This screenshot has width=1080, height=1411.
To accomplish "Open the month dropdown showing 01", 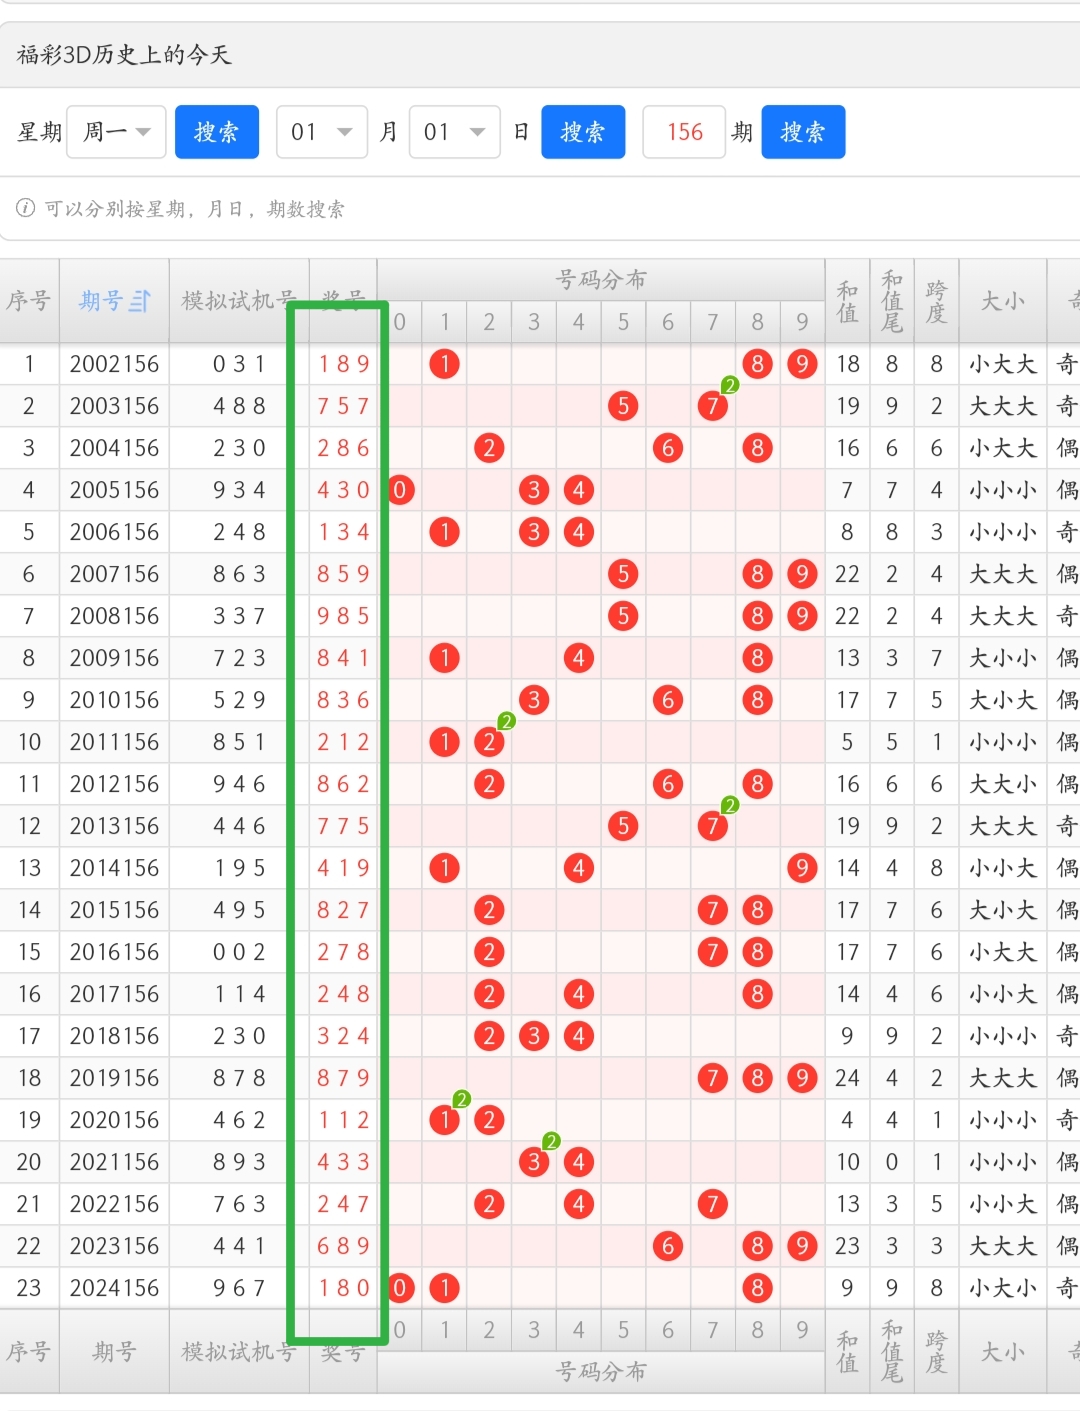I will [x=322, y=132].
